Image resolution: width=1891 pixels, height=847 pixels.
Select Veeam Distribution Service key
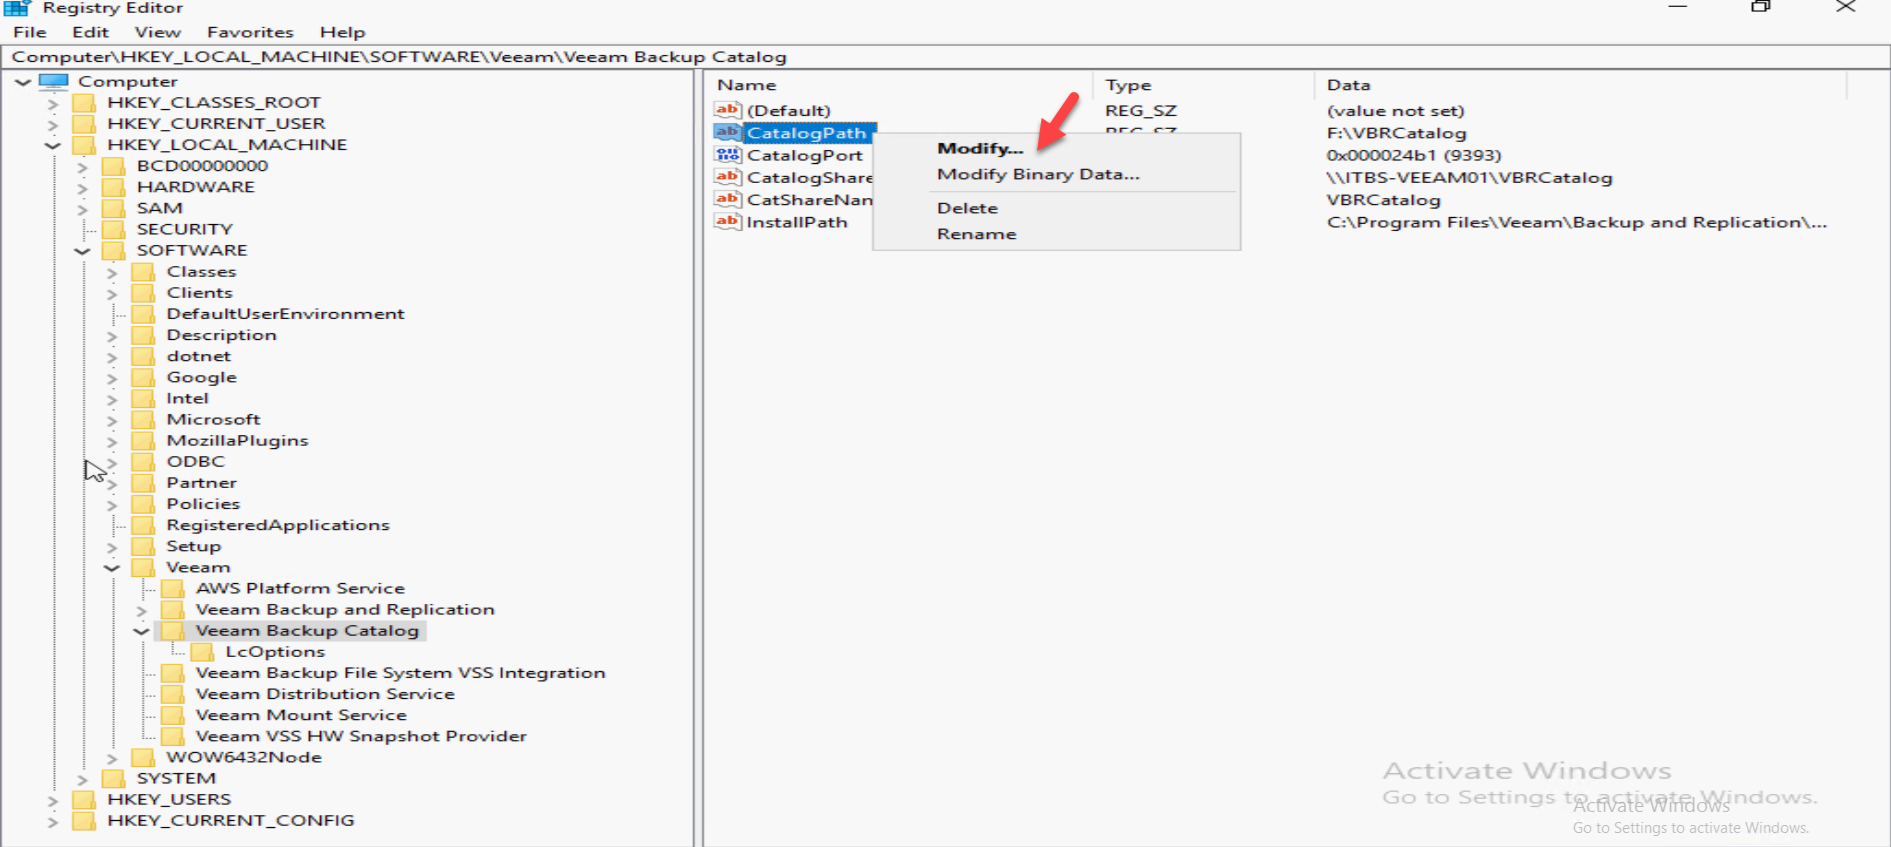click(325, 694)
